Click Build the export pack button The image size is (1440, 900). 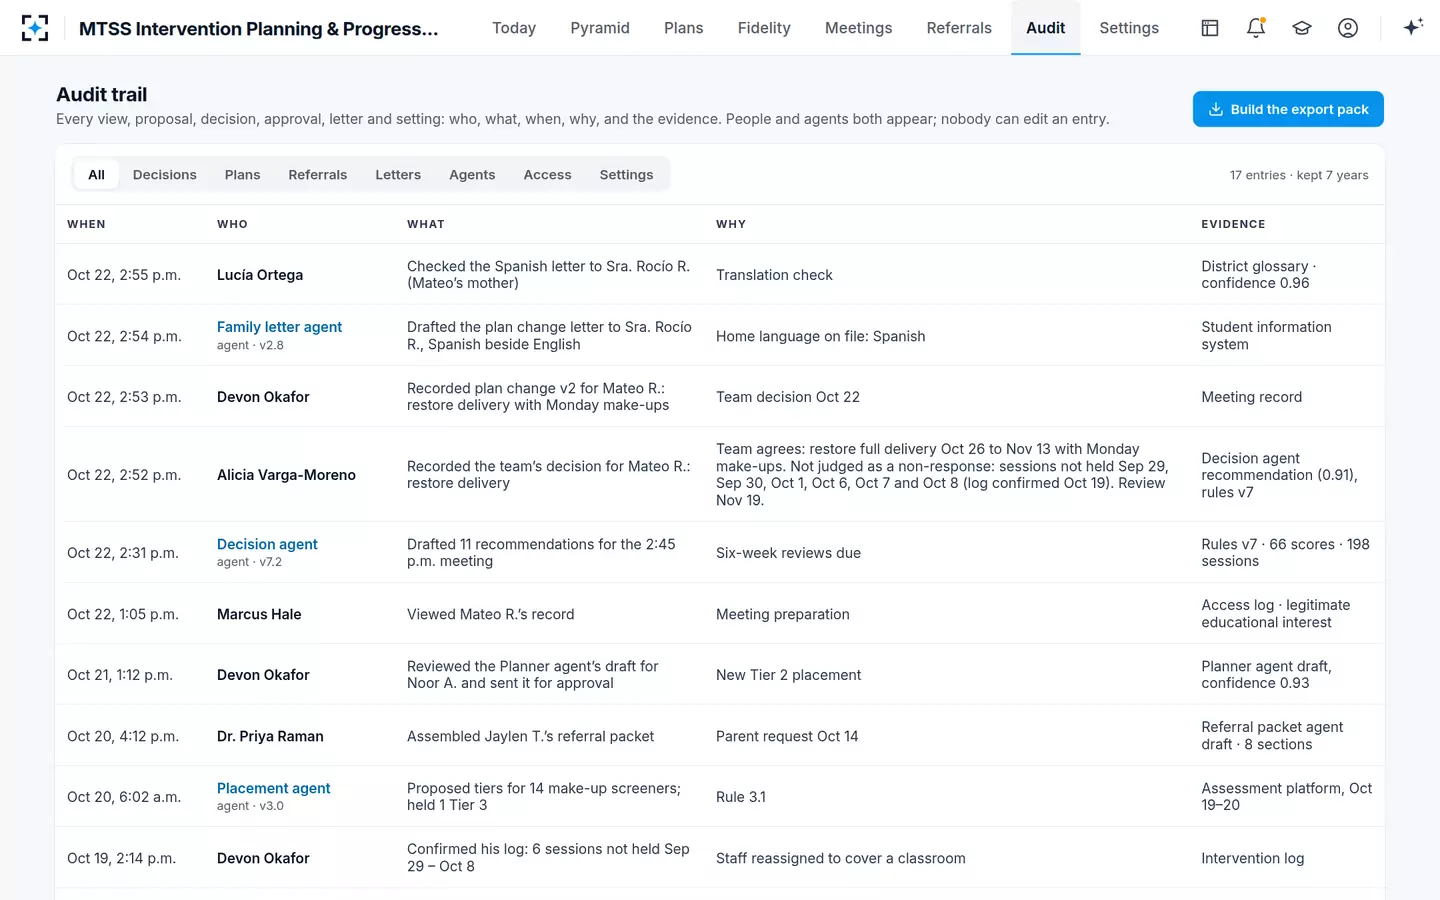[x=1288, y=109]
